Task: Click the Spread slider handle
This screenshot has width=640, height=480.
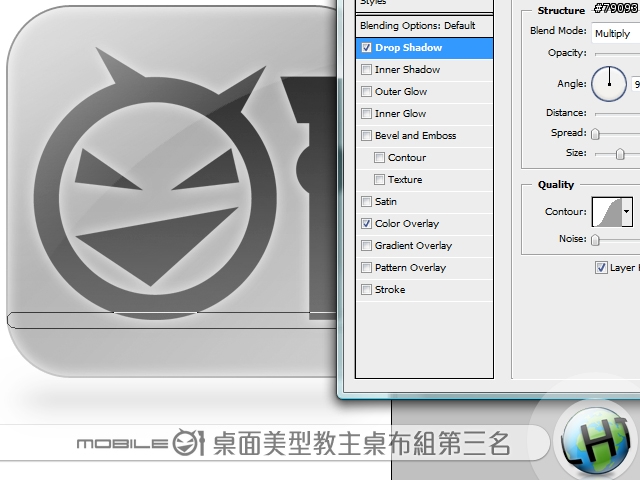Action: coord(596,134)
